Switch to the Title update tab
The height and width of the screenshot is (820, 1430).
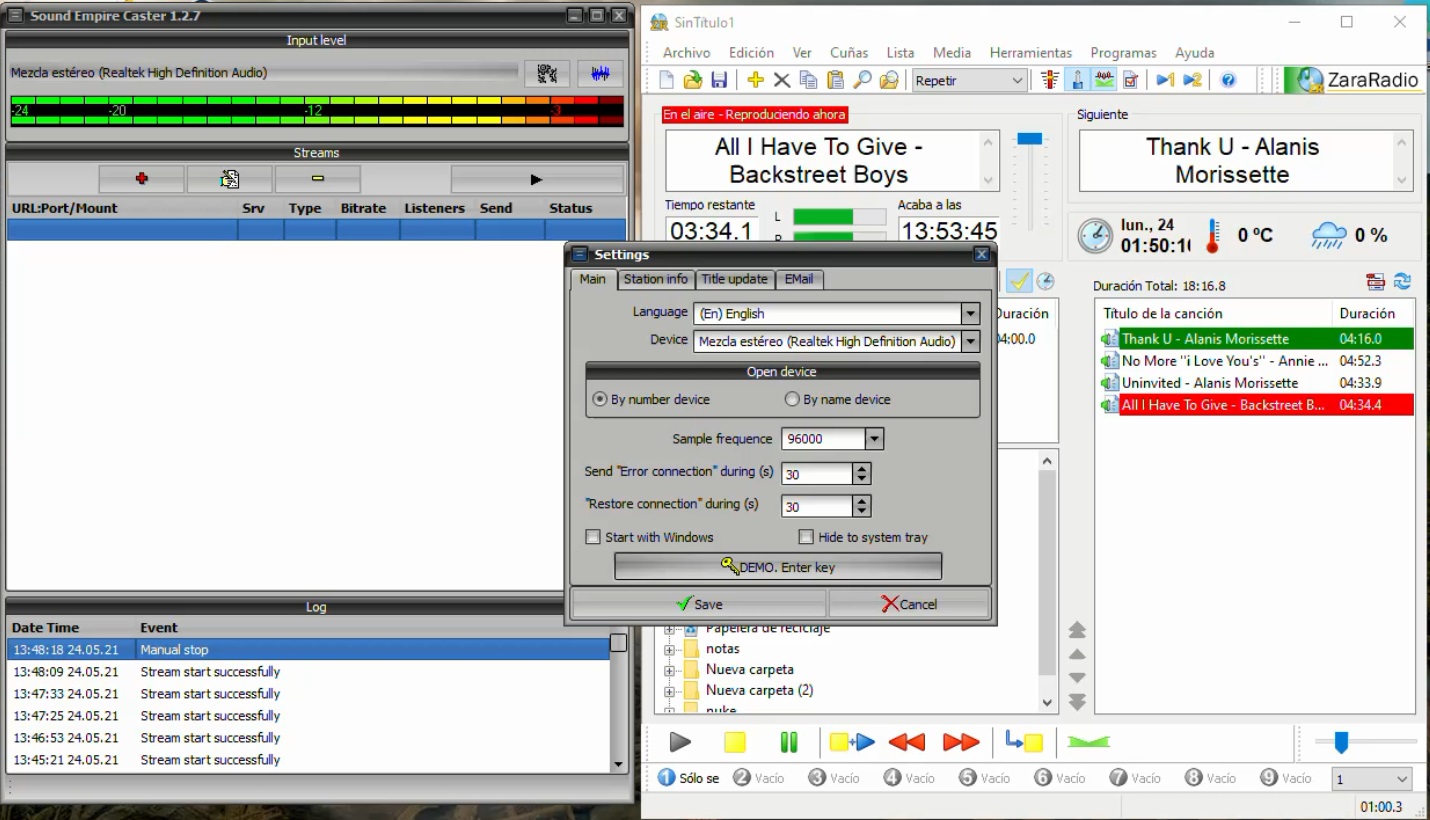point(734,279)
